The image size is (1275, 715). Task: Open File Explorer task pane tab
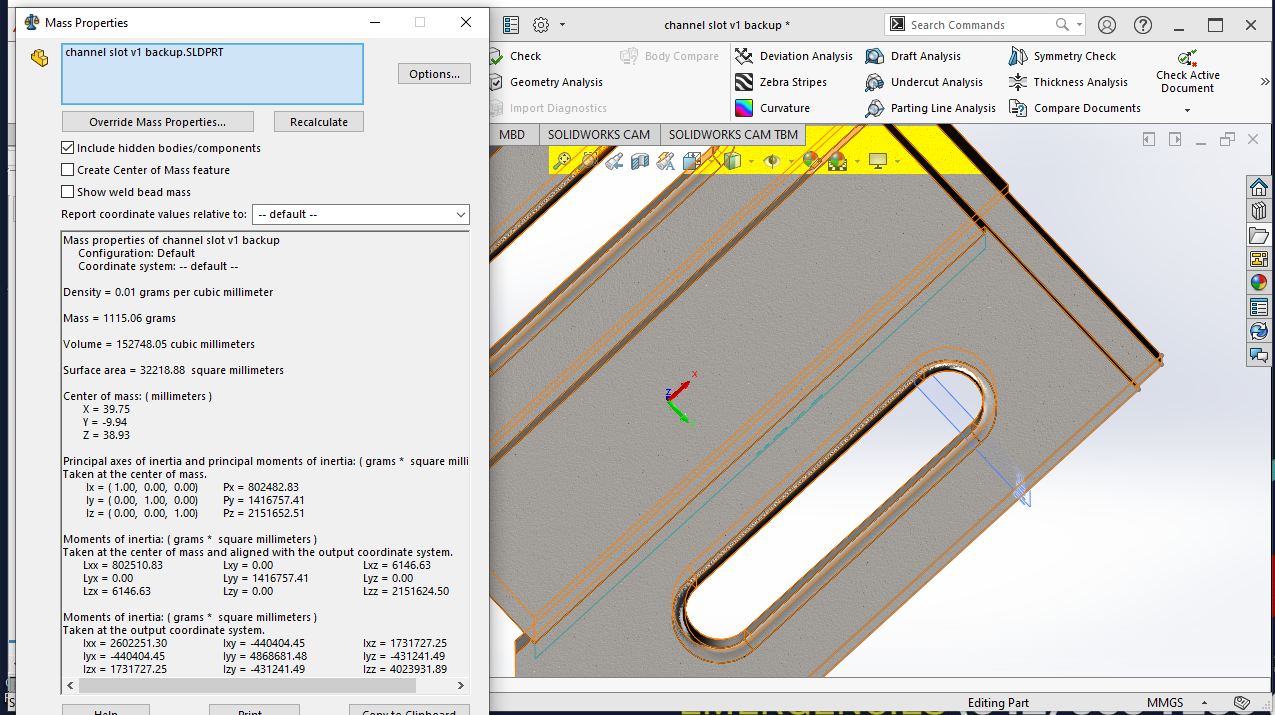(x=1259, y=235)
